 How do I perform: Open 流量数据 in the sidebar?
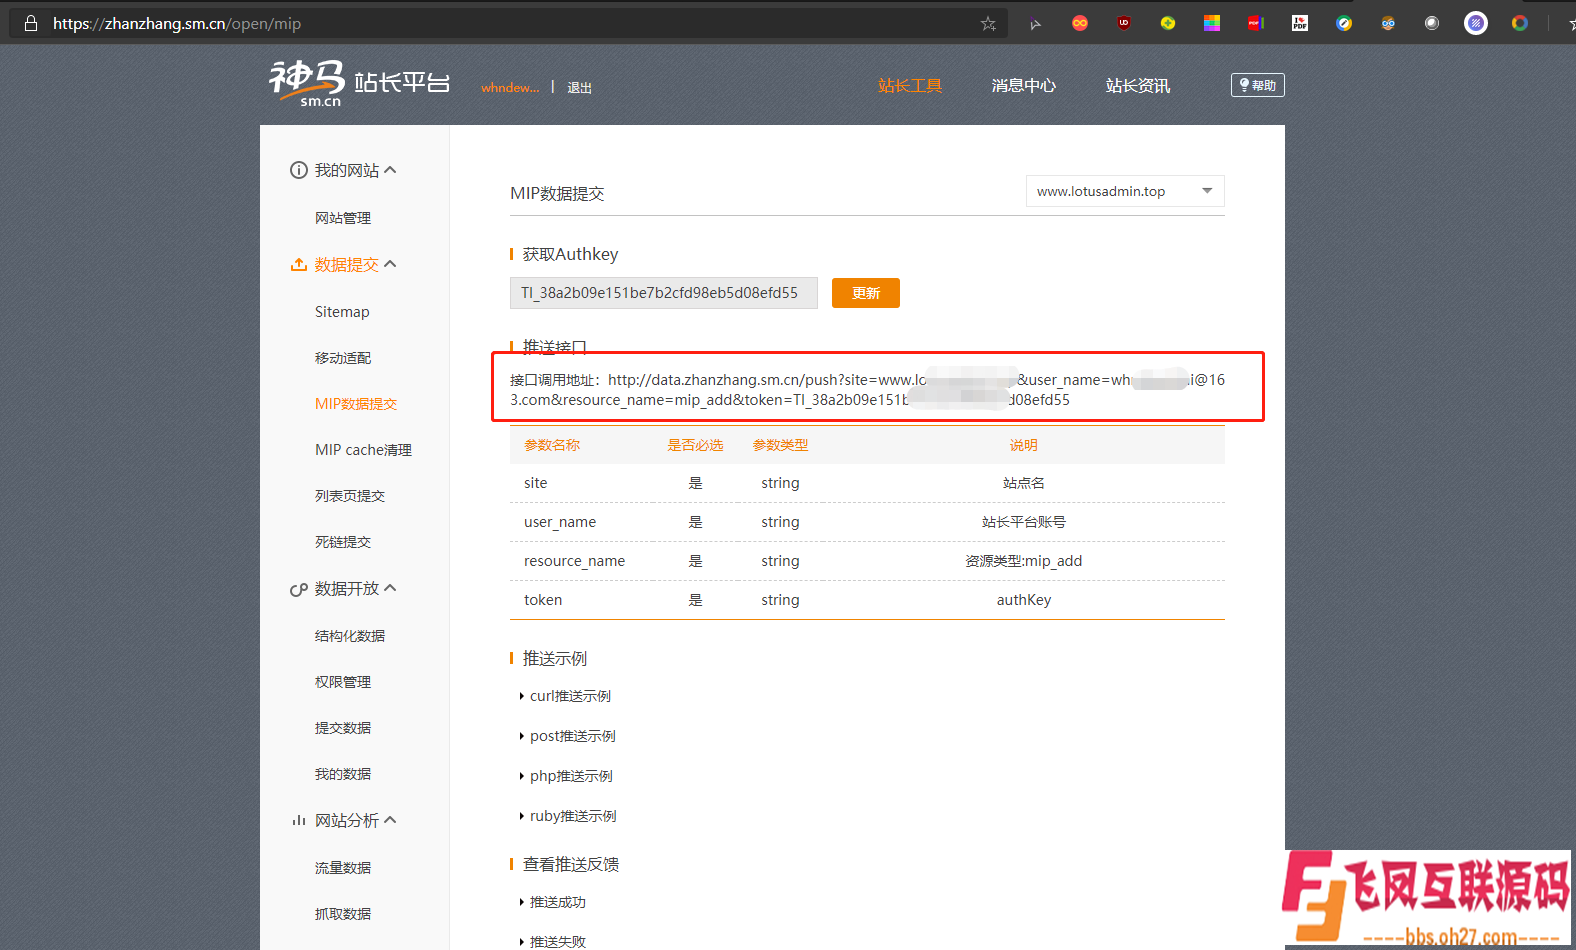tap(343, 868)
